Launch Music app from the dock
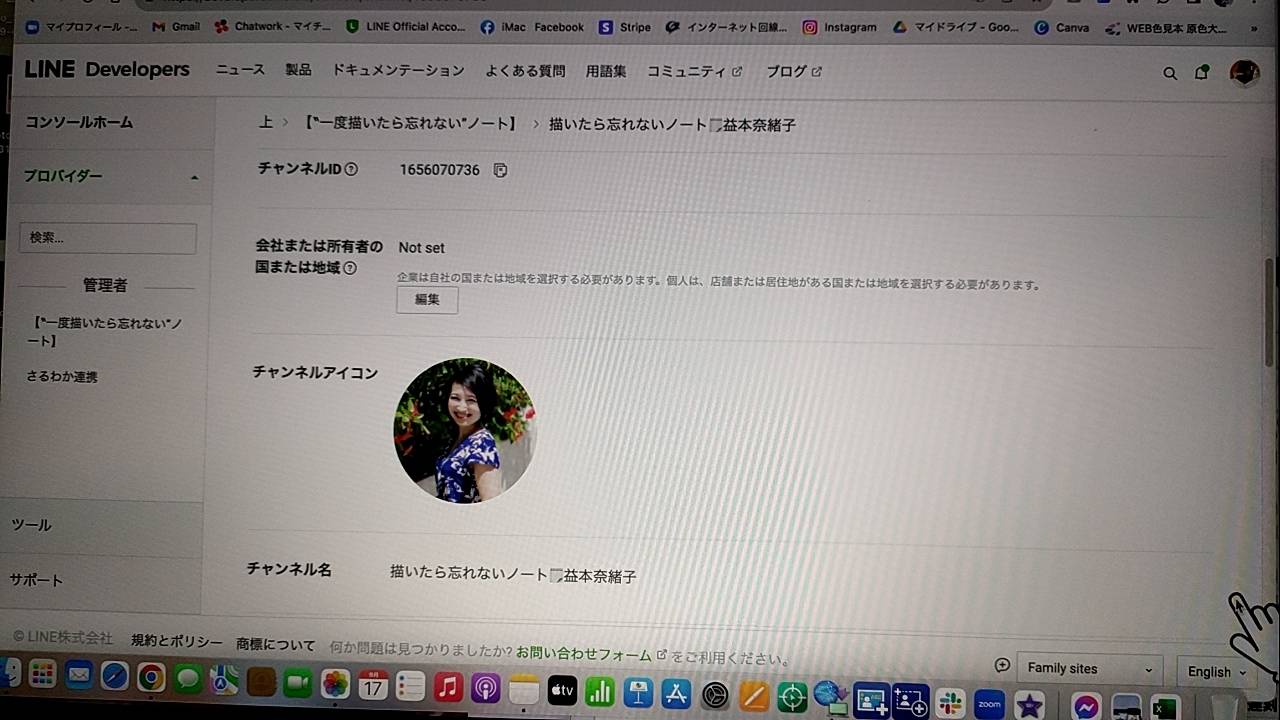Image resolution: width=1280 pixels, height=720 pixels. point(448,687)
